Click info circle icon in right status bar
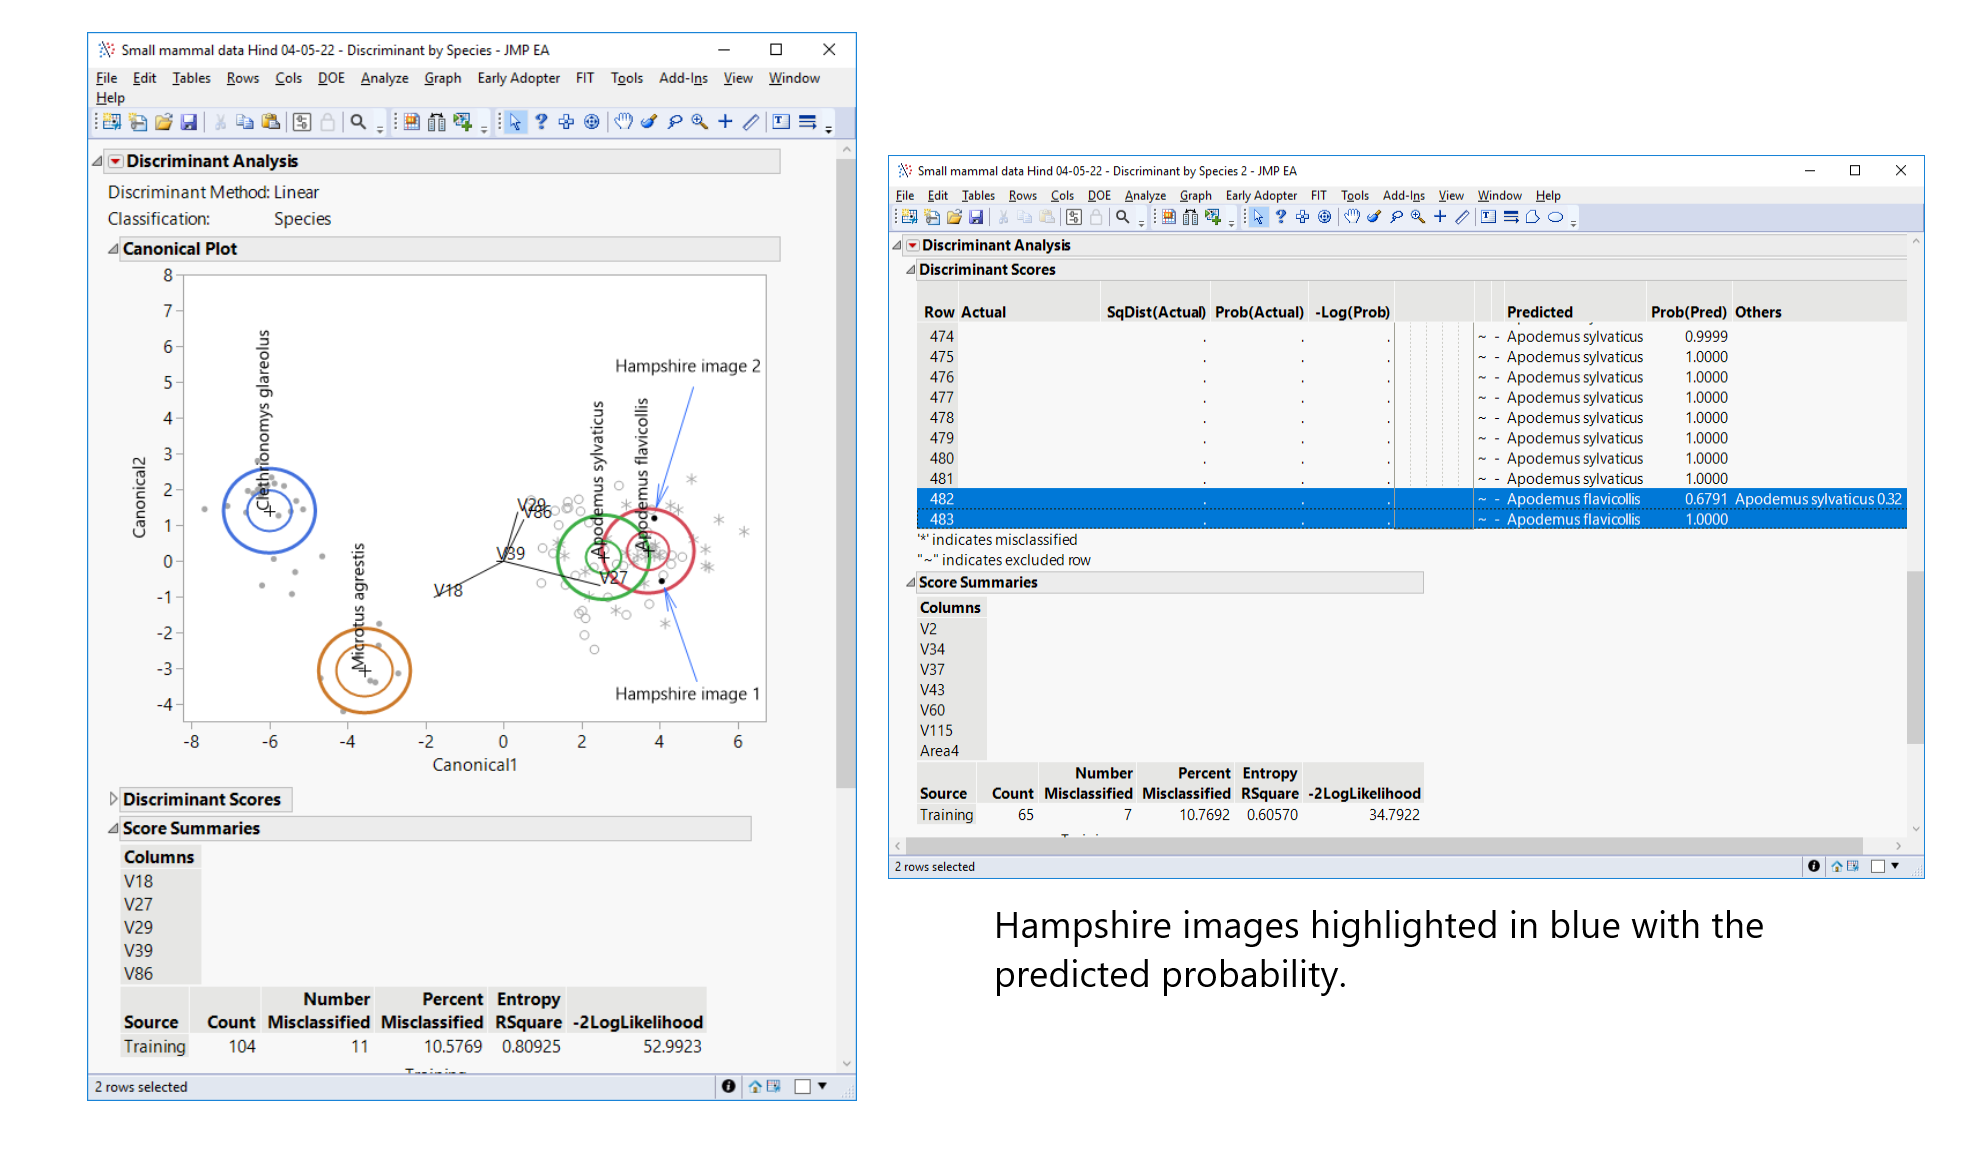Screen dimensions: 1963x1175 (1813, 866)
